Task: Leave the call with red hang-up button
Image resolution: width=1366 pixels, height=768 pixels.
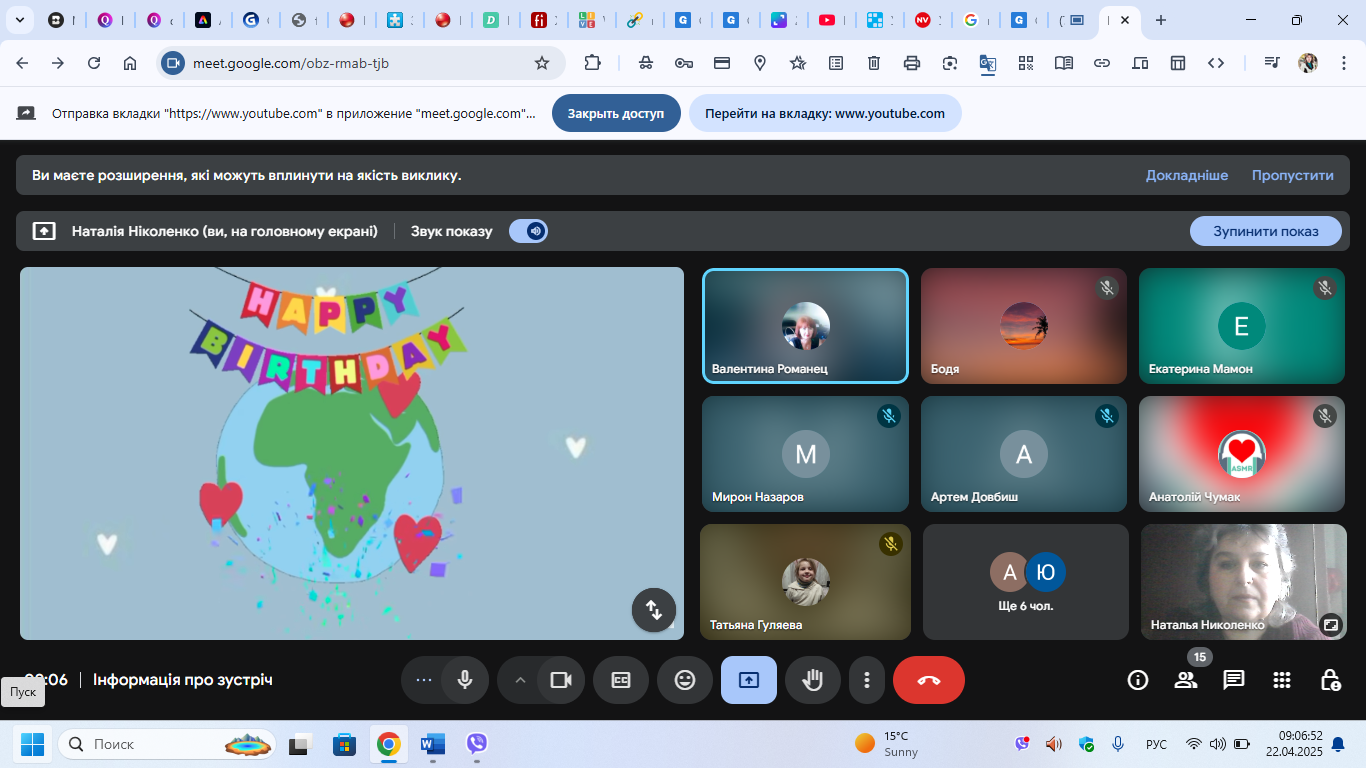Action: pos(929,680)
